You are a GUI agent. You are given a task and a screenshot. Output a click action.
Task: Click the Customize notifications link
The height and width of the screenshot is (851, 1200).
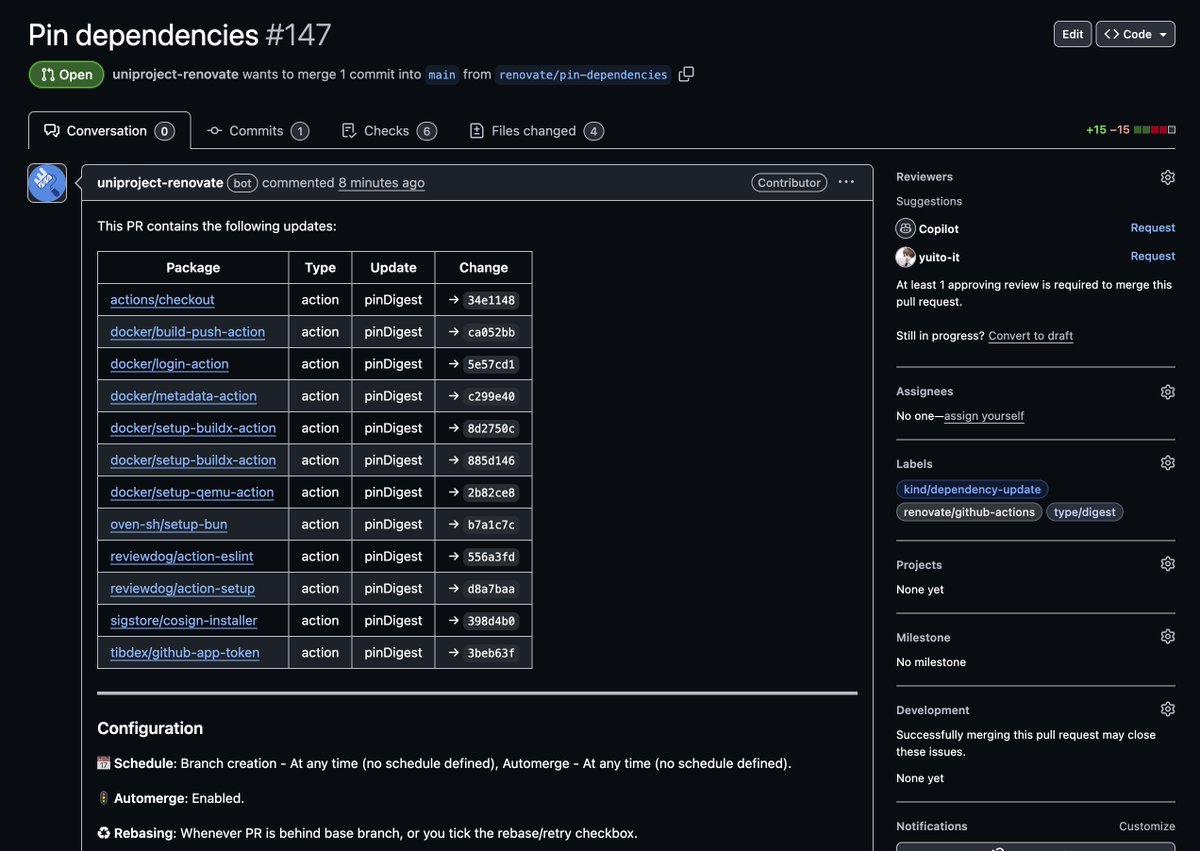pos(1147,826)
